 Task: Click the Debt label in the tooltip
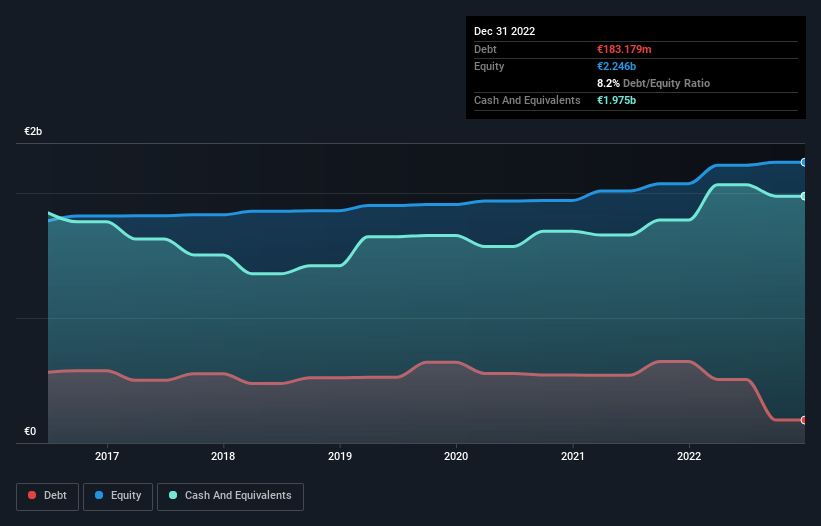(x=485, y=49)
